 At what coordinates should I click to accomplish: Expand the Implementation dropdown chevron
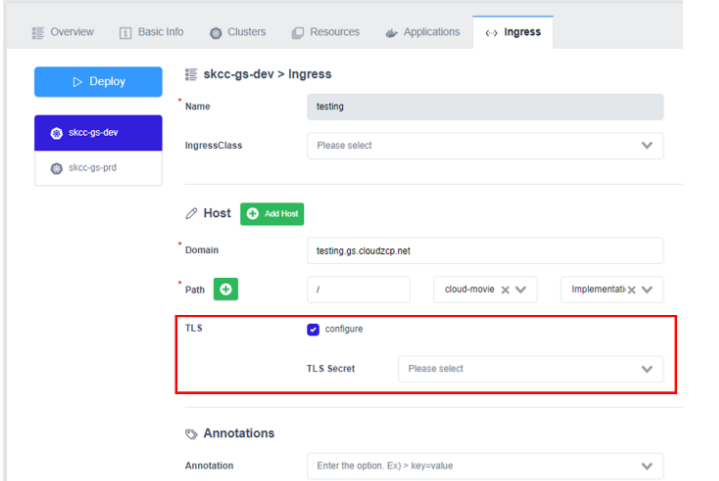tap(647, 290)
